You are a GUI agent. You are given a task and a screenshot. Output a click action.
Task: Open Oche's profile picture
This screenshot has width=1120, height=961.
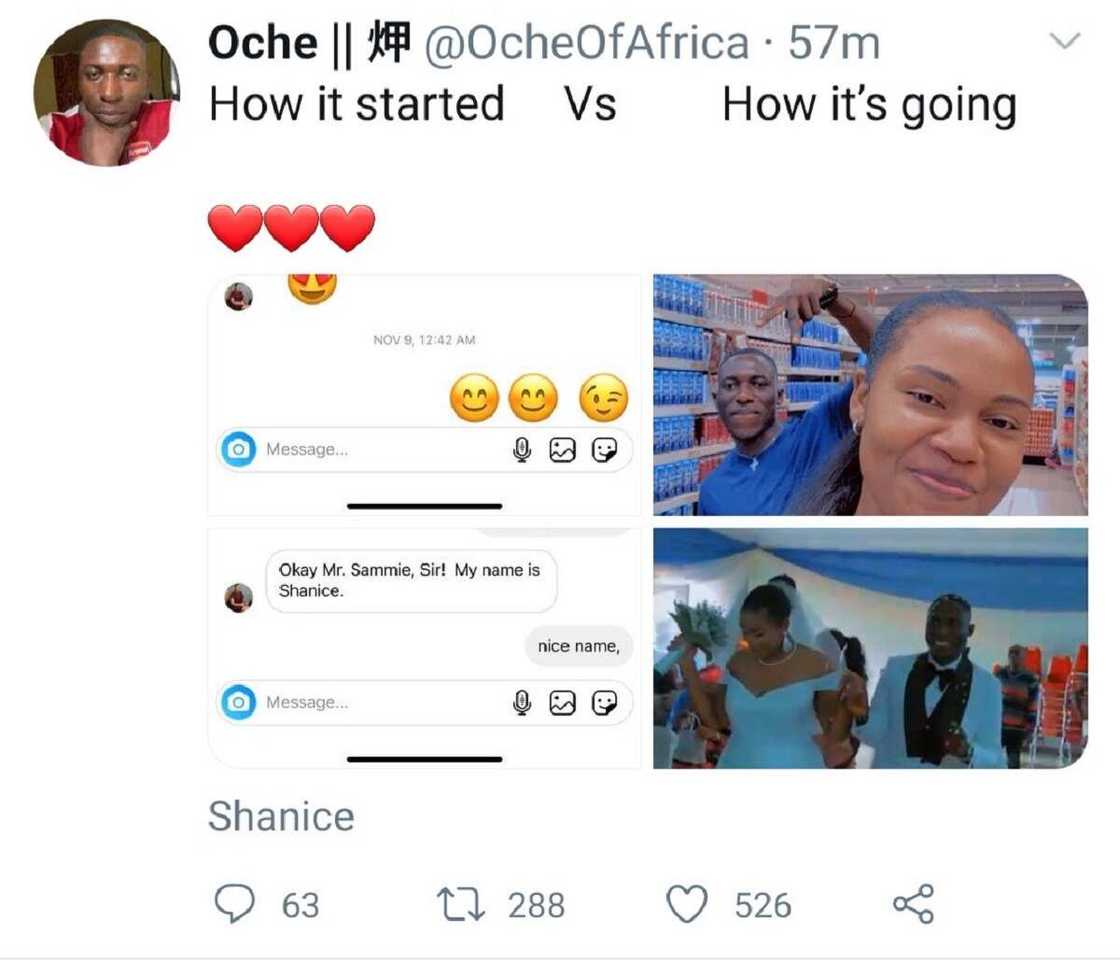coord(106,91)
